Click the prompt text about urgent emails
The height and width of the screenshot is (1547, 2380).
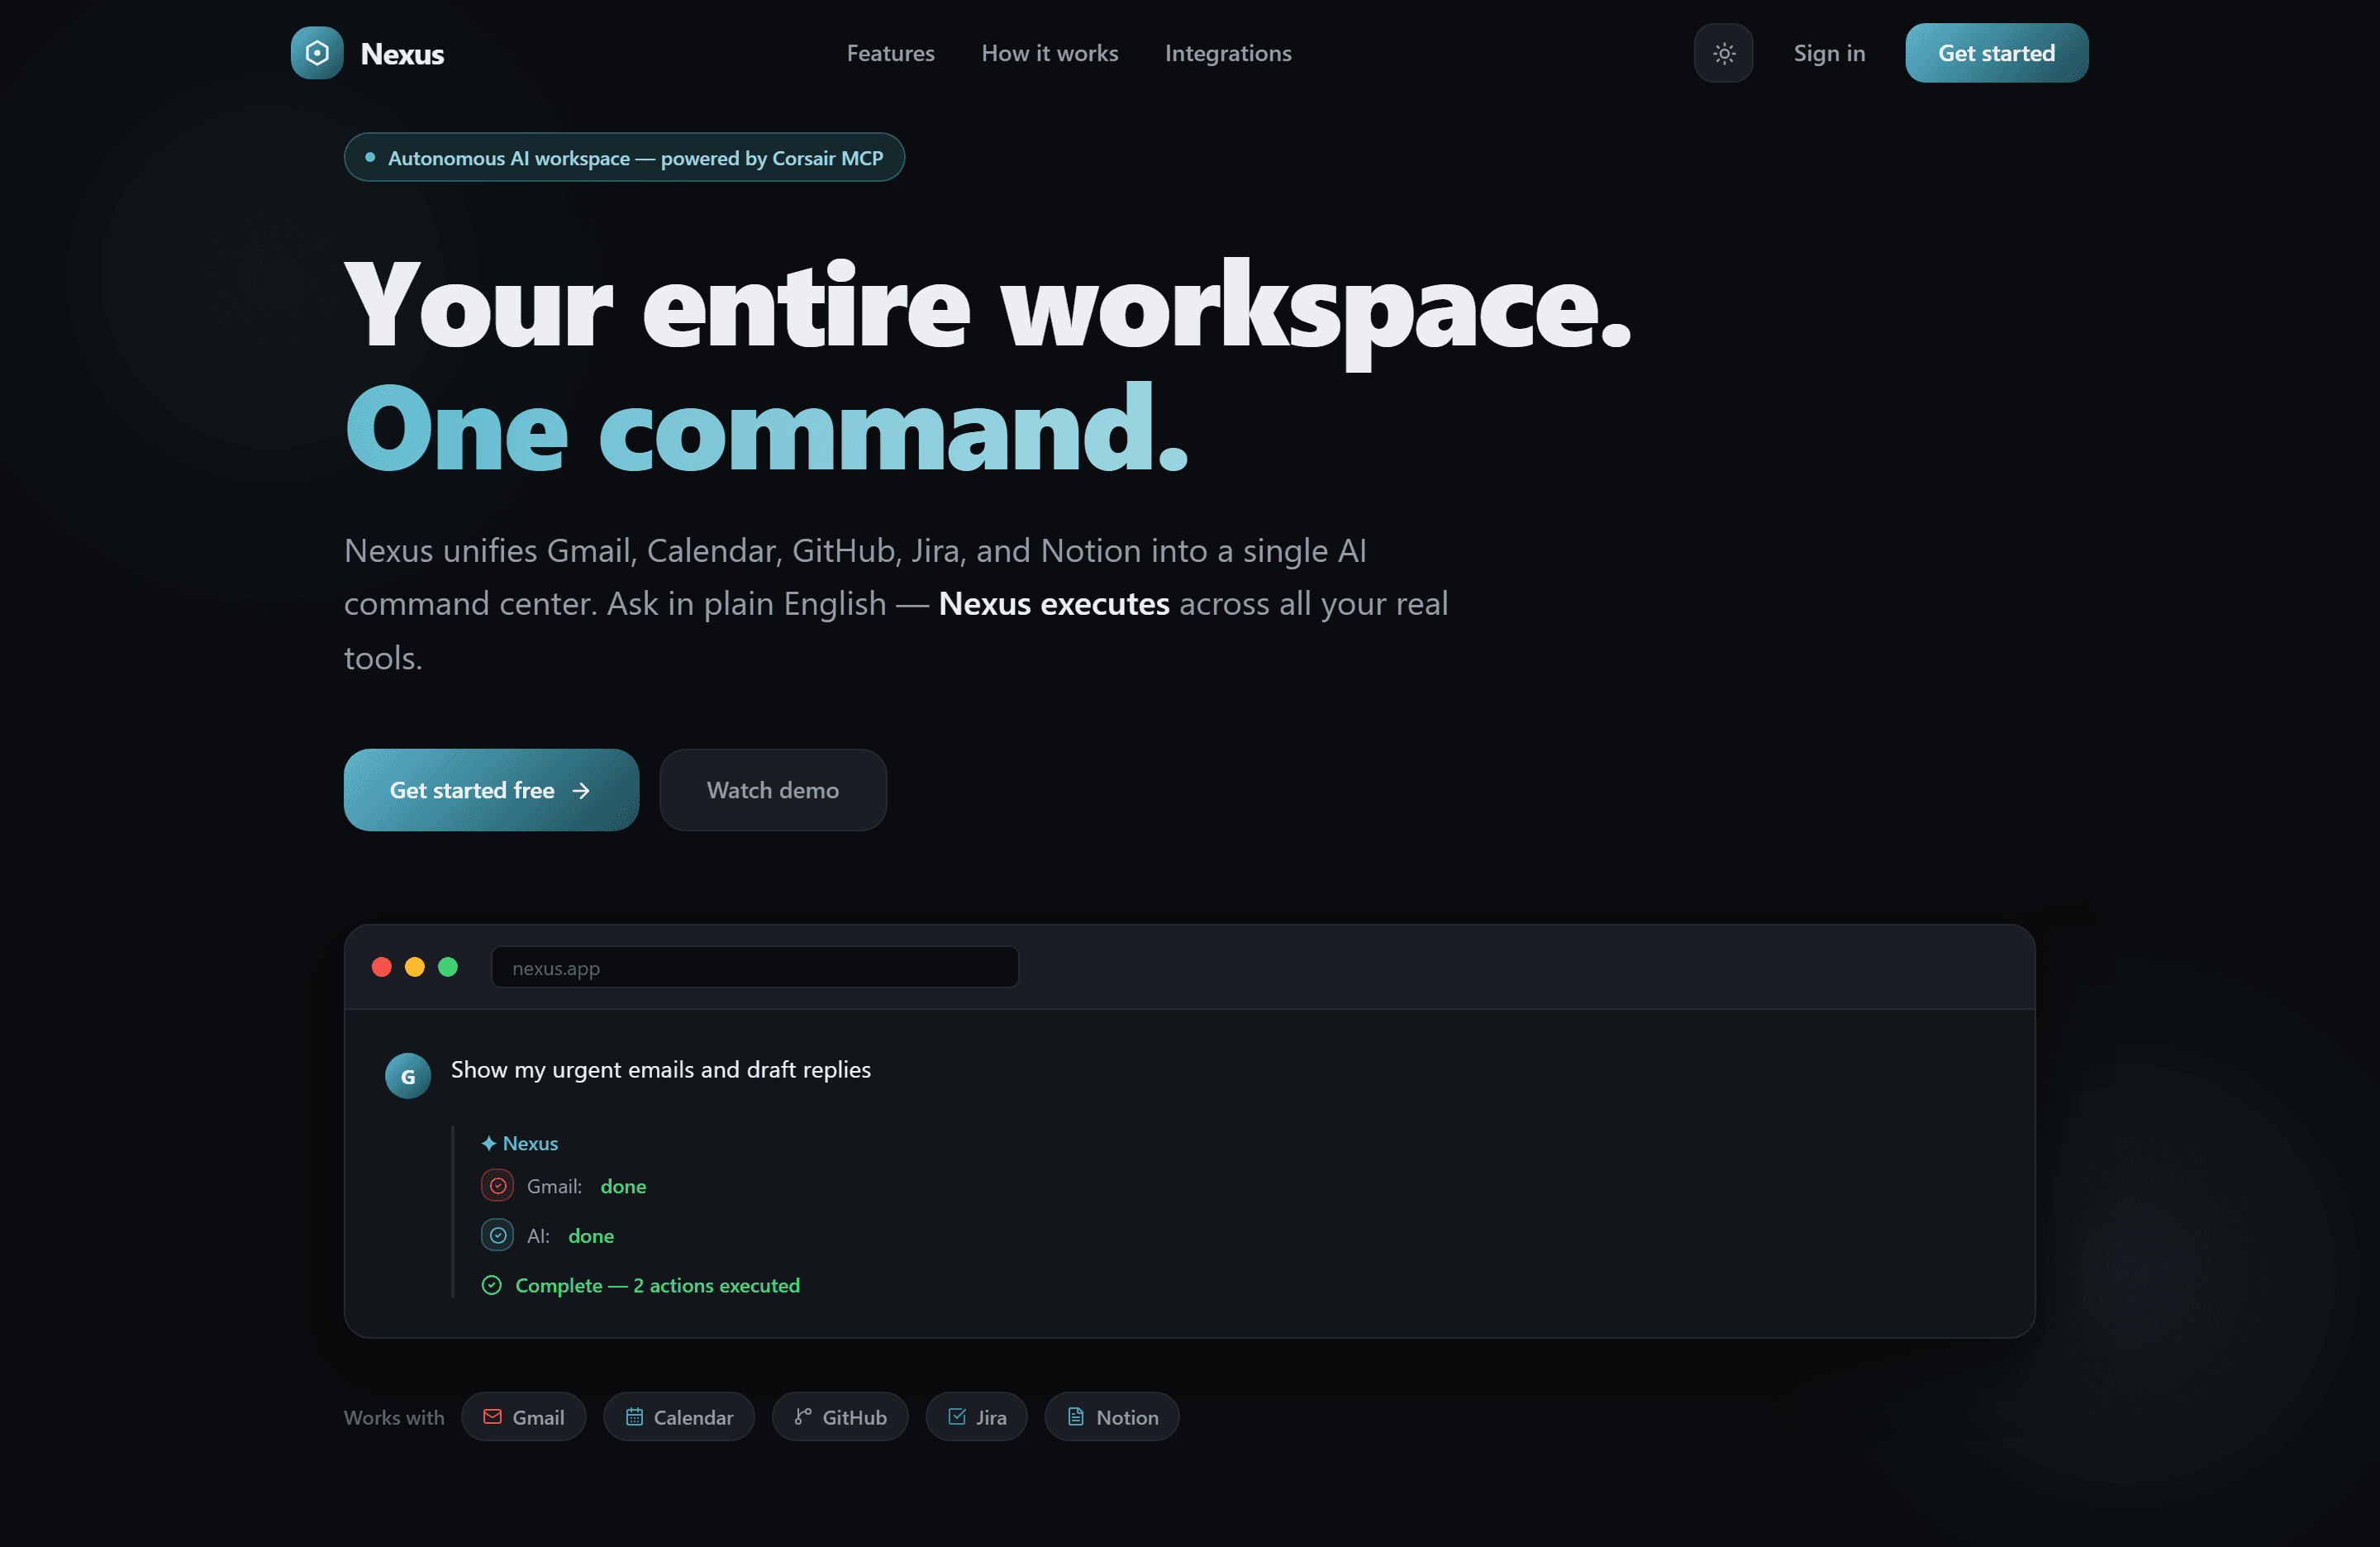(x=661, y=1070)
